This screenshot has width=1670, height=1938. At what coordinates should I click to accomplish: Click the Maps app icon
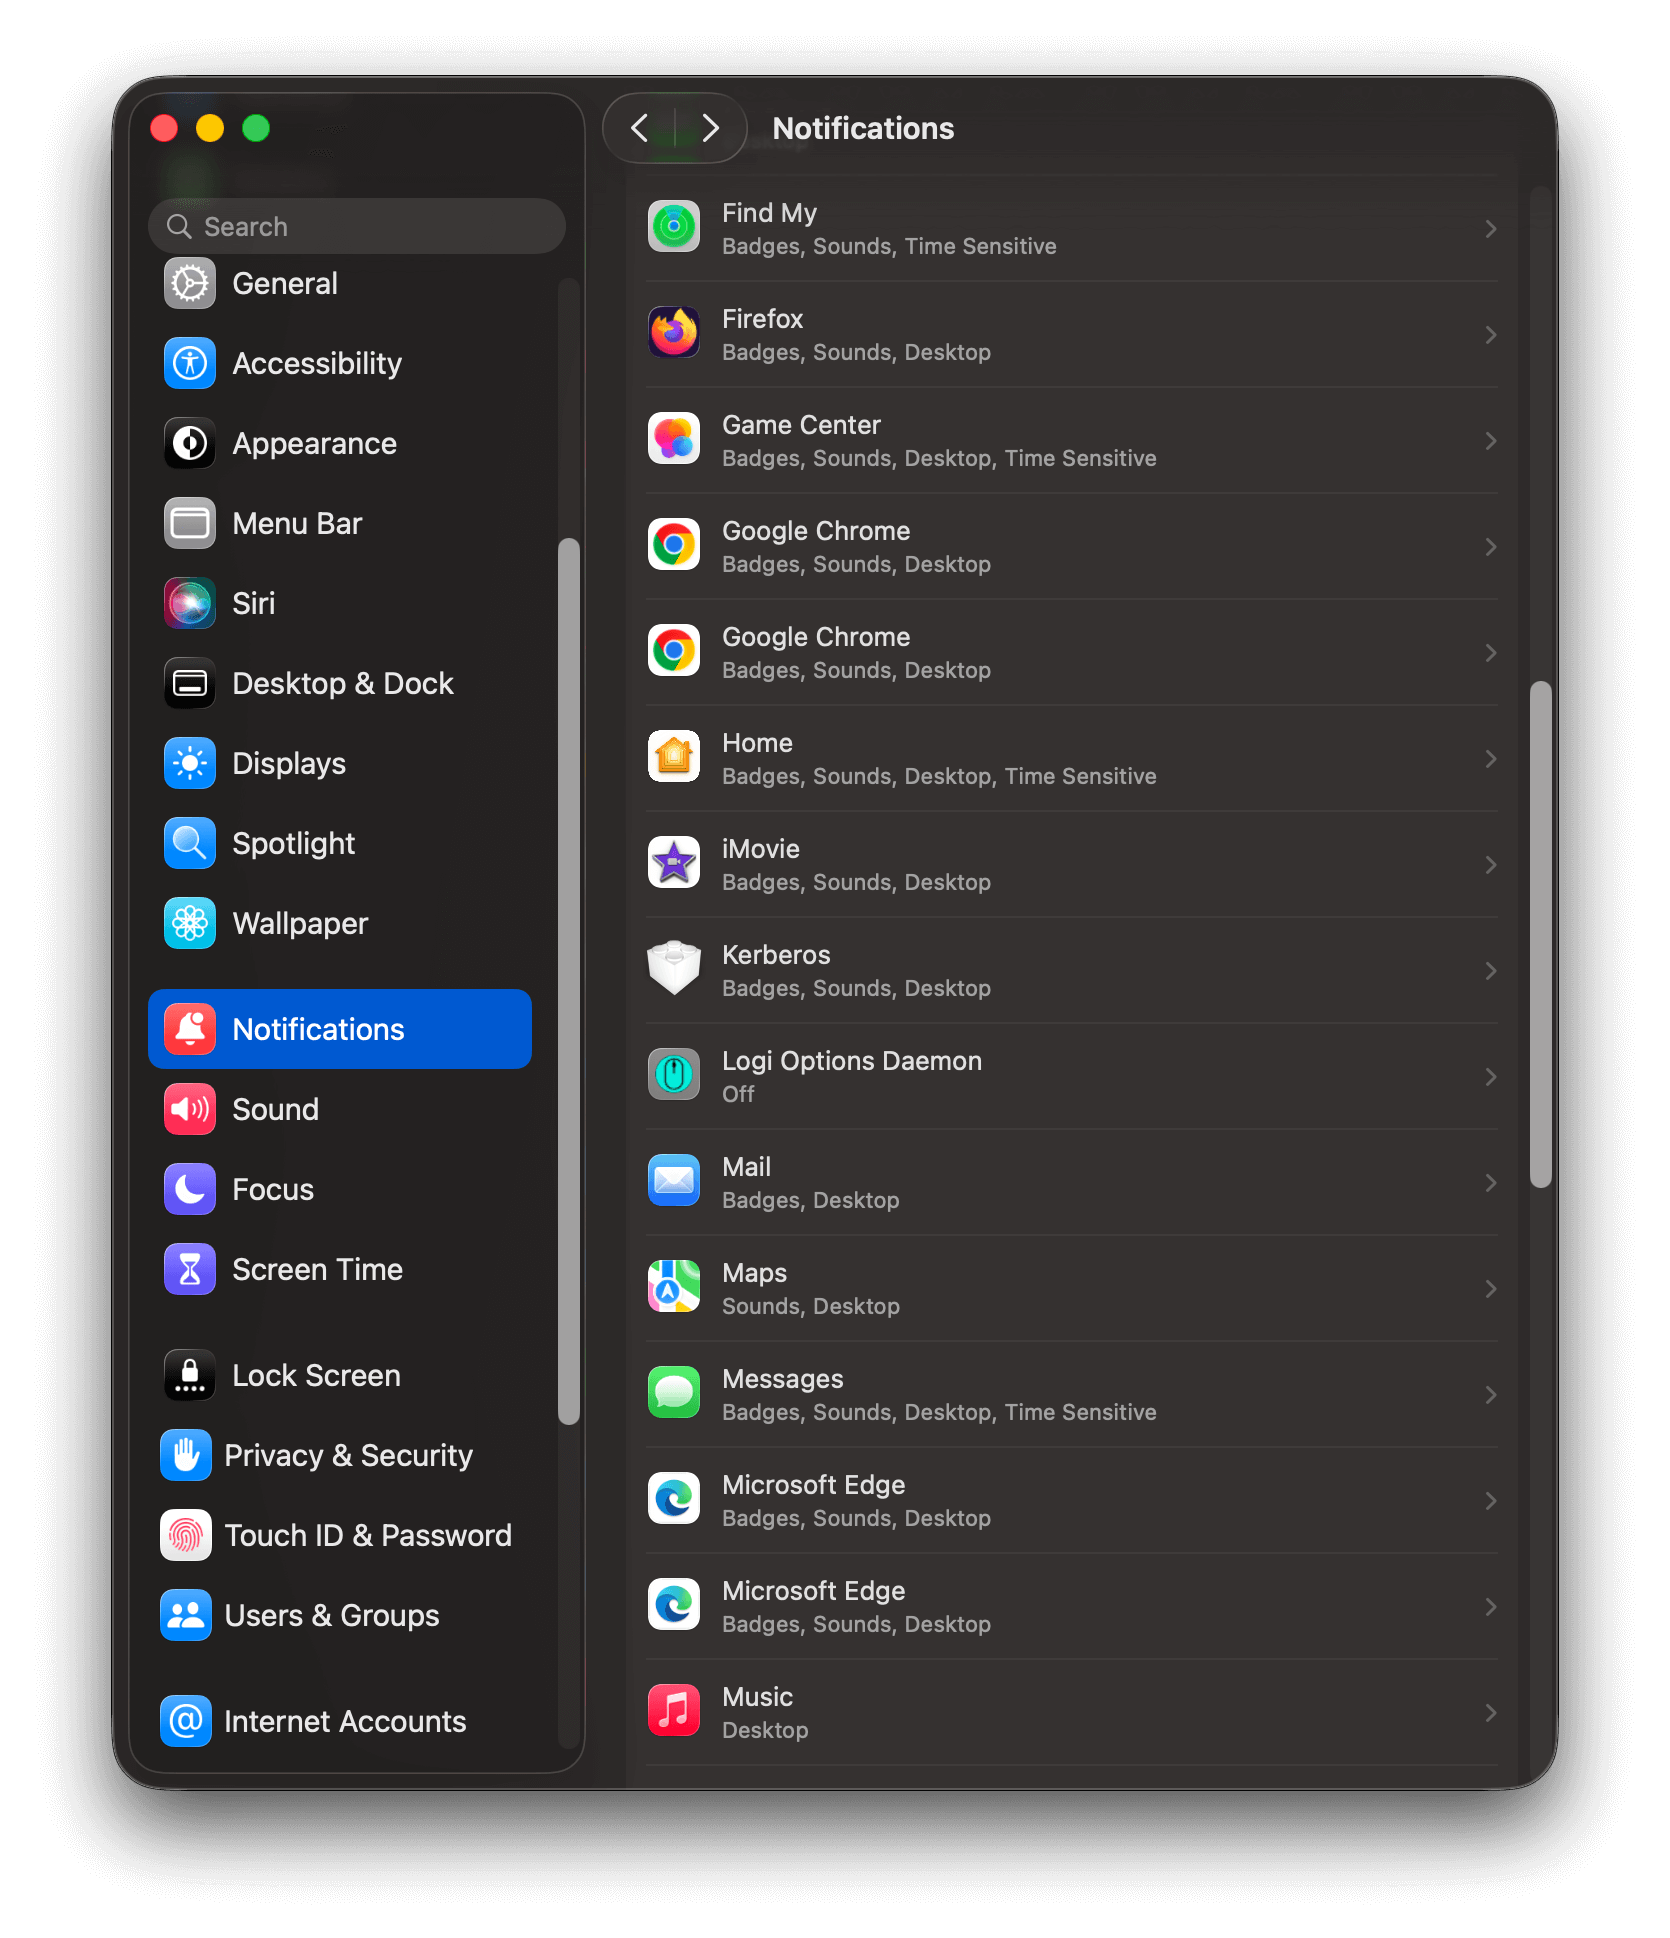674,1288
